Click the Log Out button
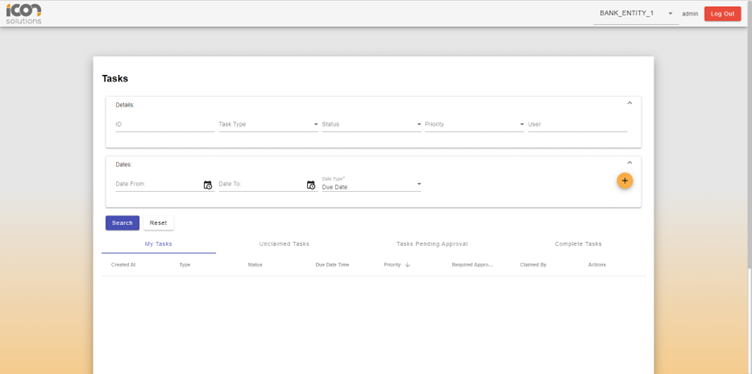 (x=722, y=14)
